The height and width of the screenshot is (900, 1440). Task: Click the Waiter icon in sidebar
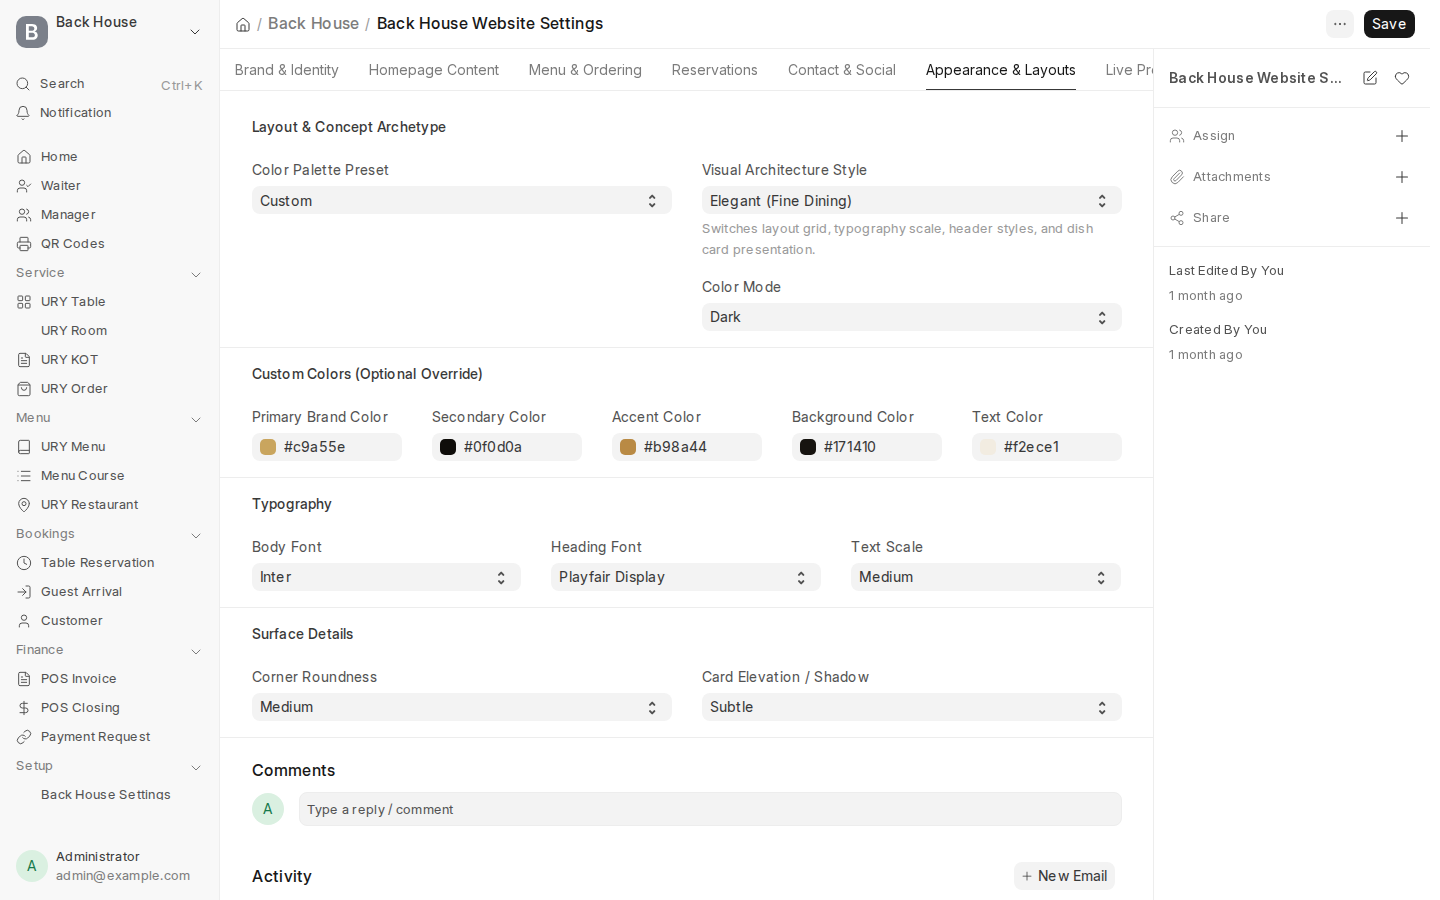click(x=24, y=186)
